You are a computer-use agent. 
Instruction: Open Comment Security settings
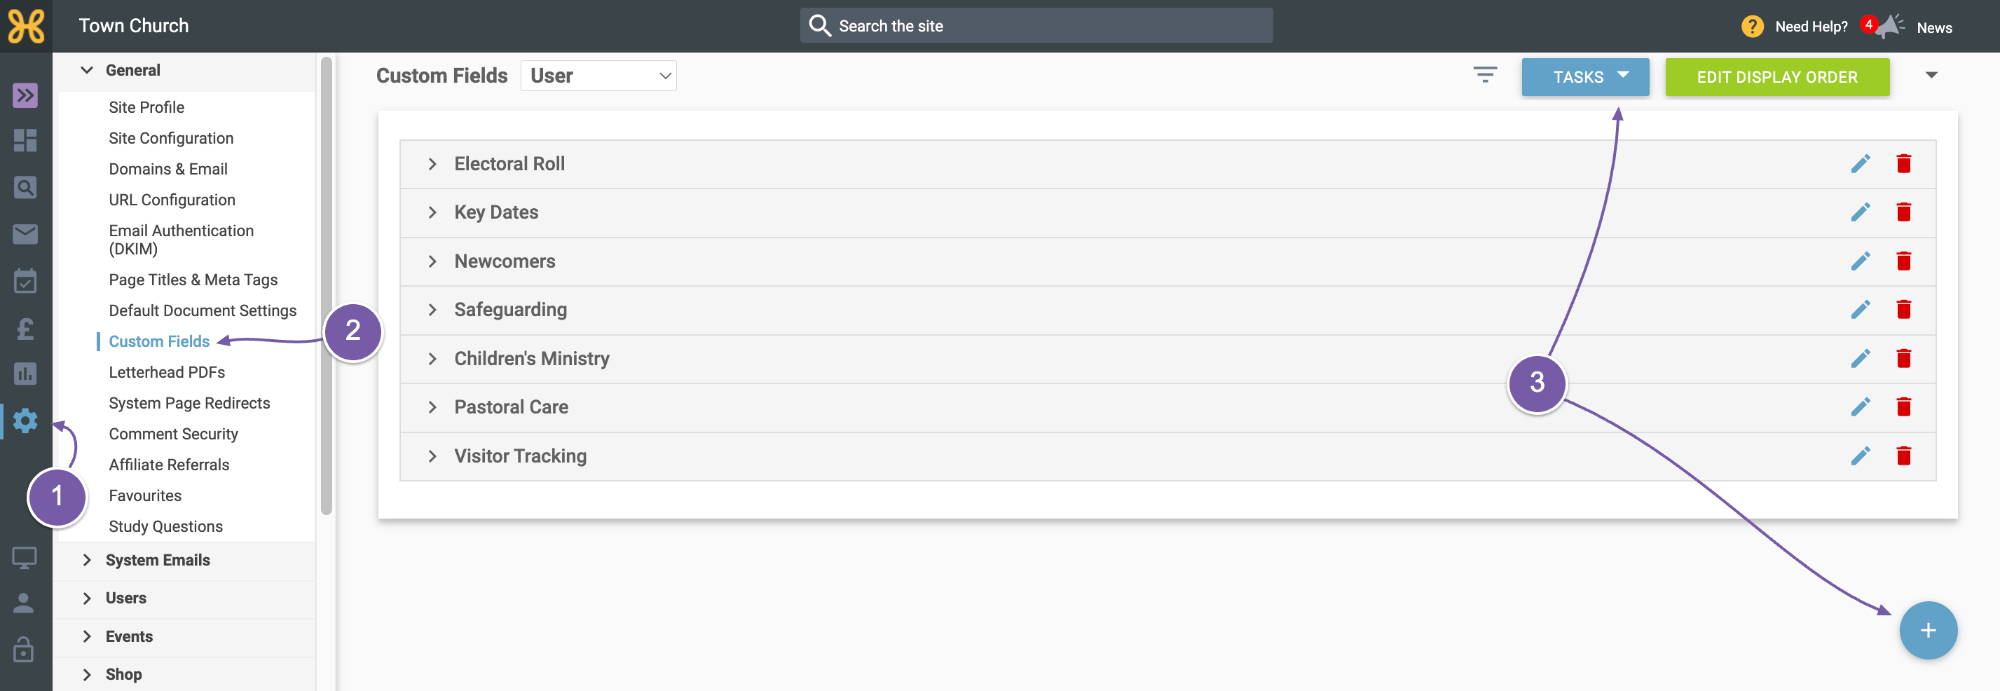[173, 434]
